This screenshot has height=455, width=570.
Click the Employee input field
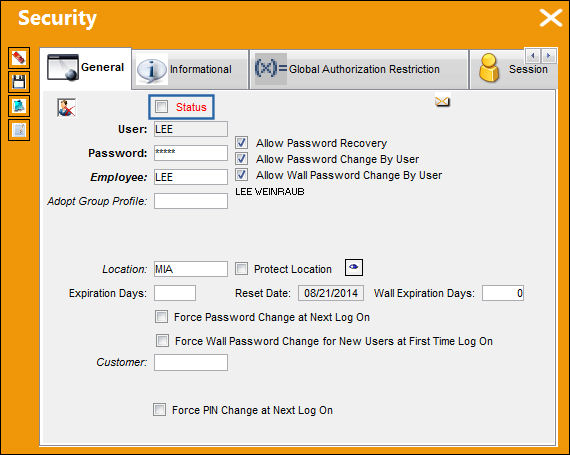(191, 177)
